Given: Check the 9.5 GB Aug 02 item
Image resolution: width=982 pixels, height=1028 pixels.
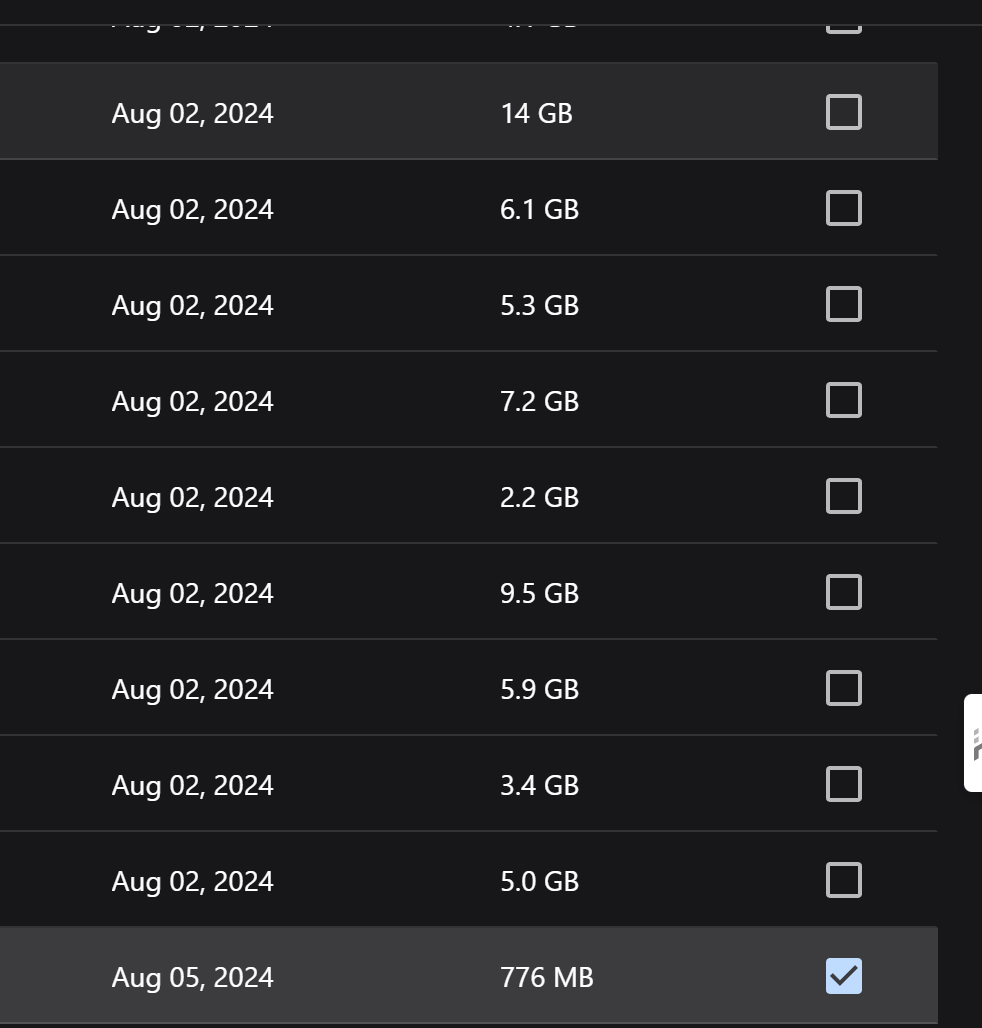Looking at the screenshot, I should coord(843,592).
